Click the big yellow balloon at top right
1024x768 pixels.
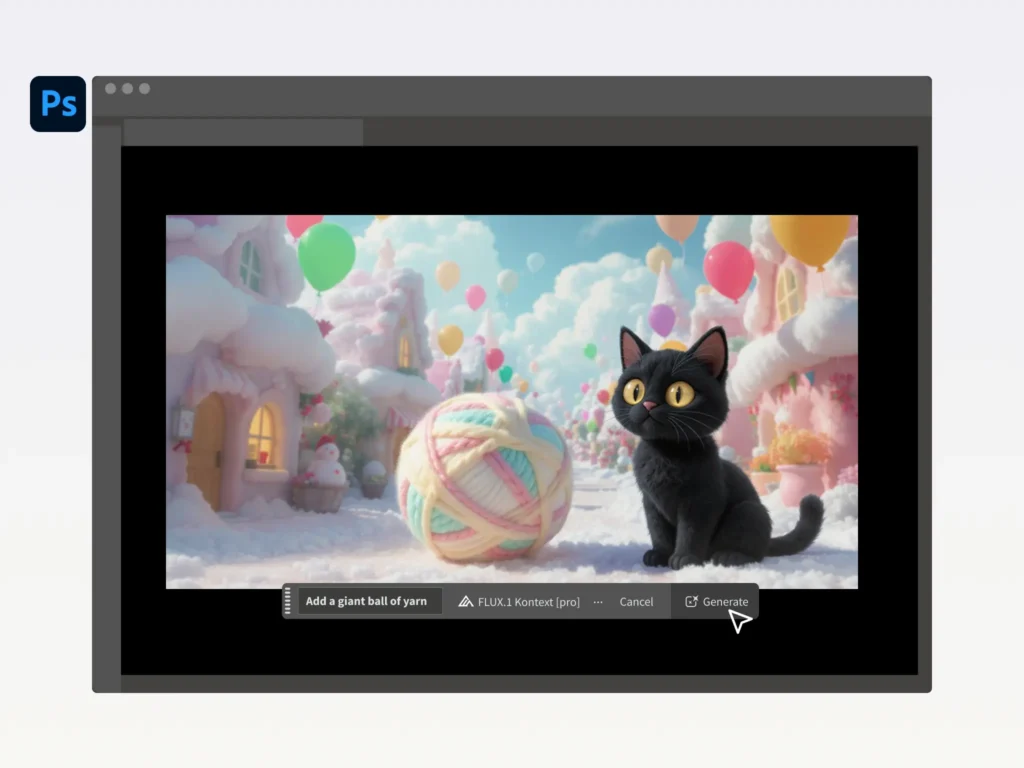pyautogui.click(x=809, y=240)
